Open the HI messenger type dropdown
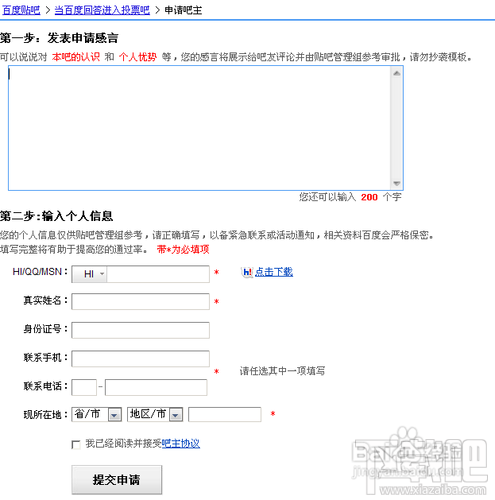Screen dimensions: 495x500 (89, 274)
